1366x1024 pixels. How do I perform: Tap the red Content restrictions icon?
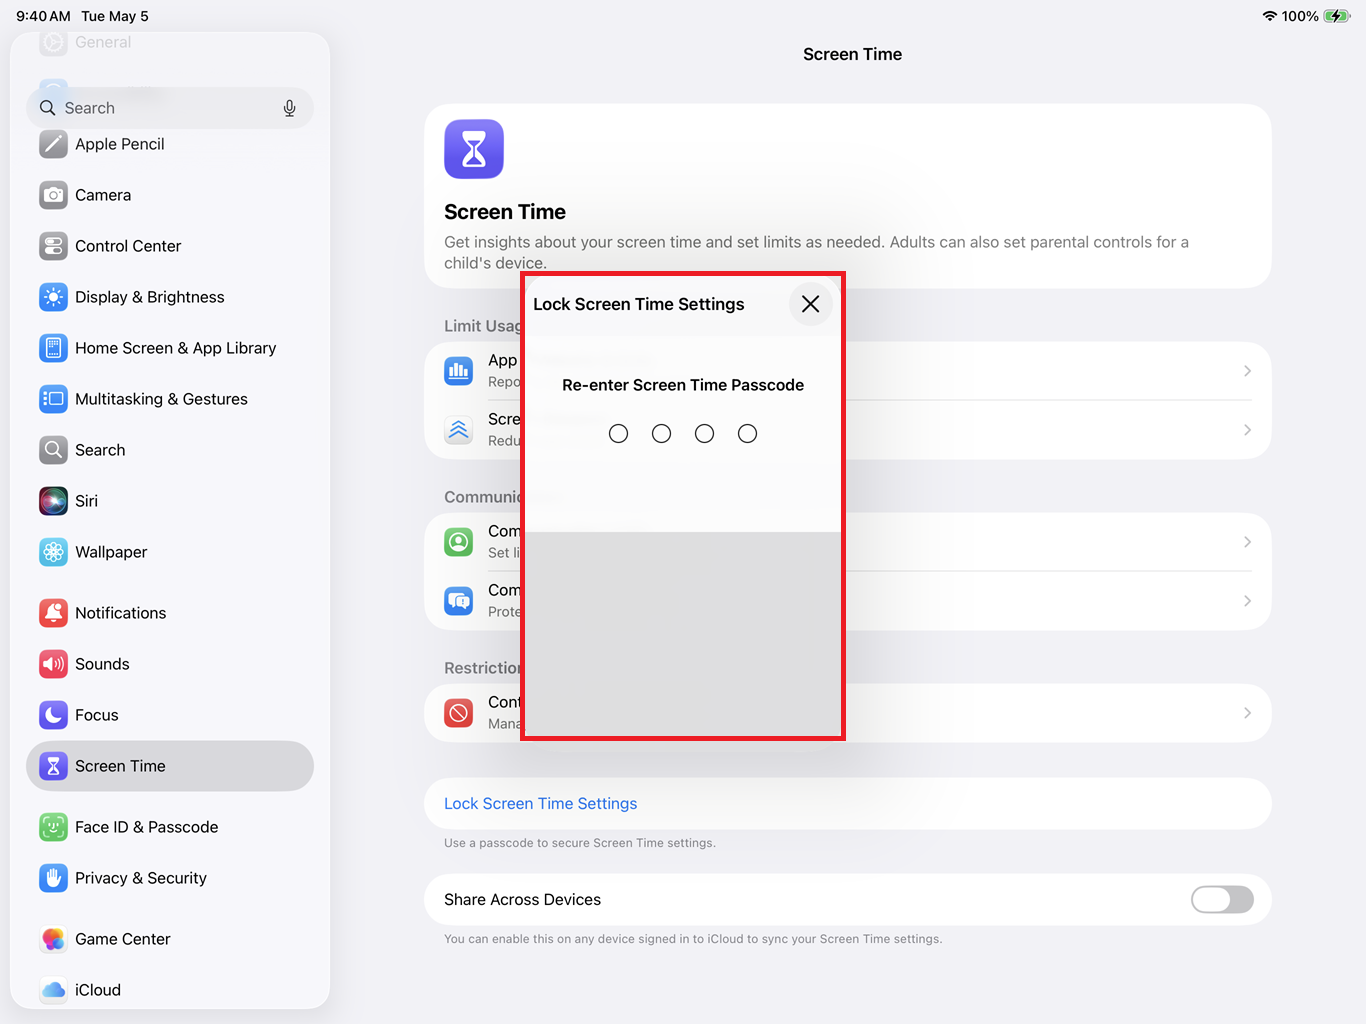(459, 713)
